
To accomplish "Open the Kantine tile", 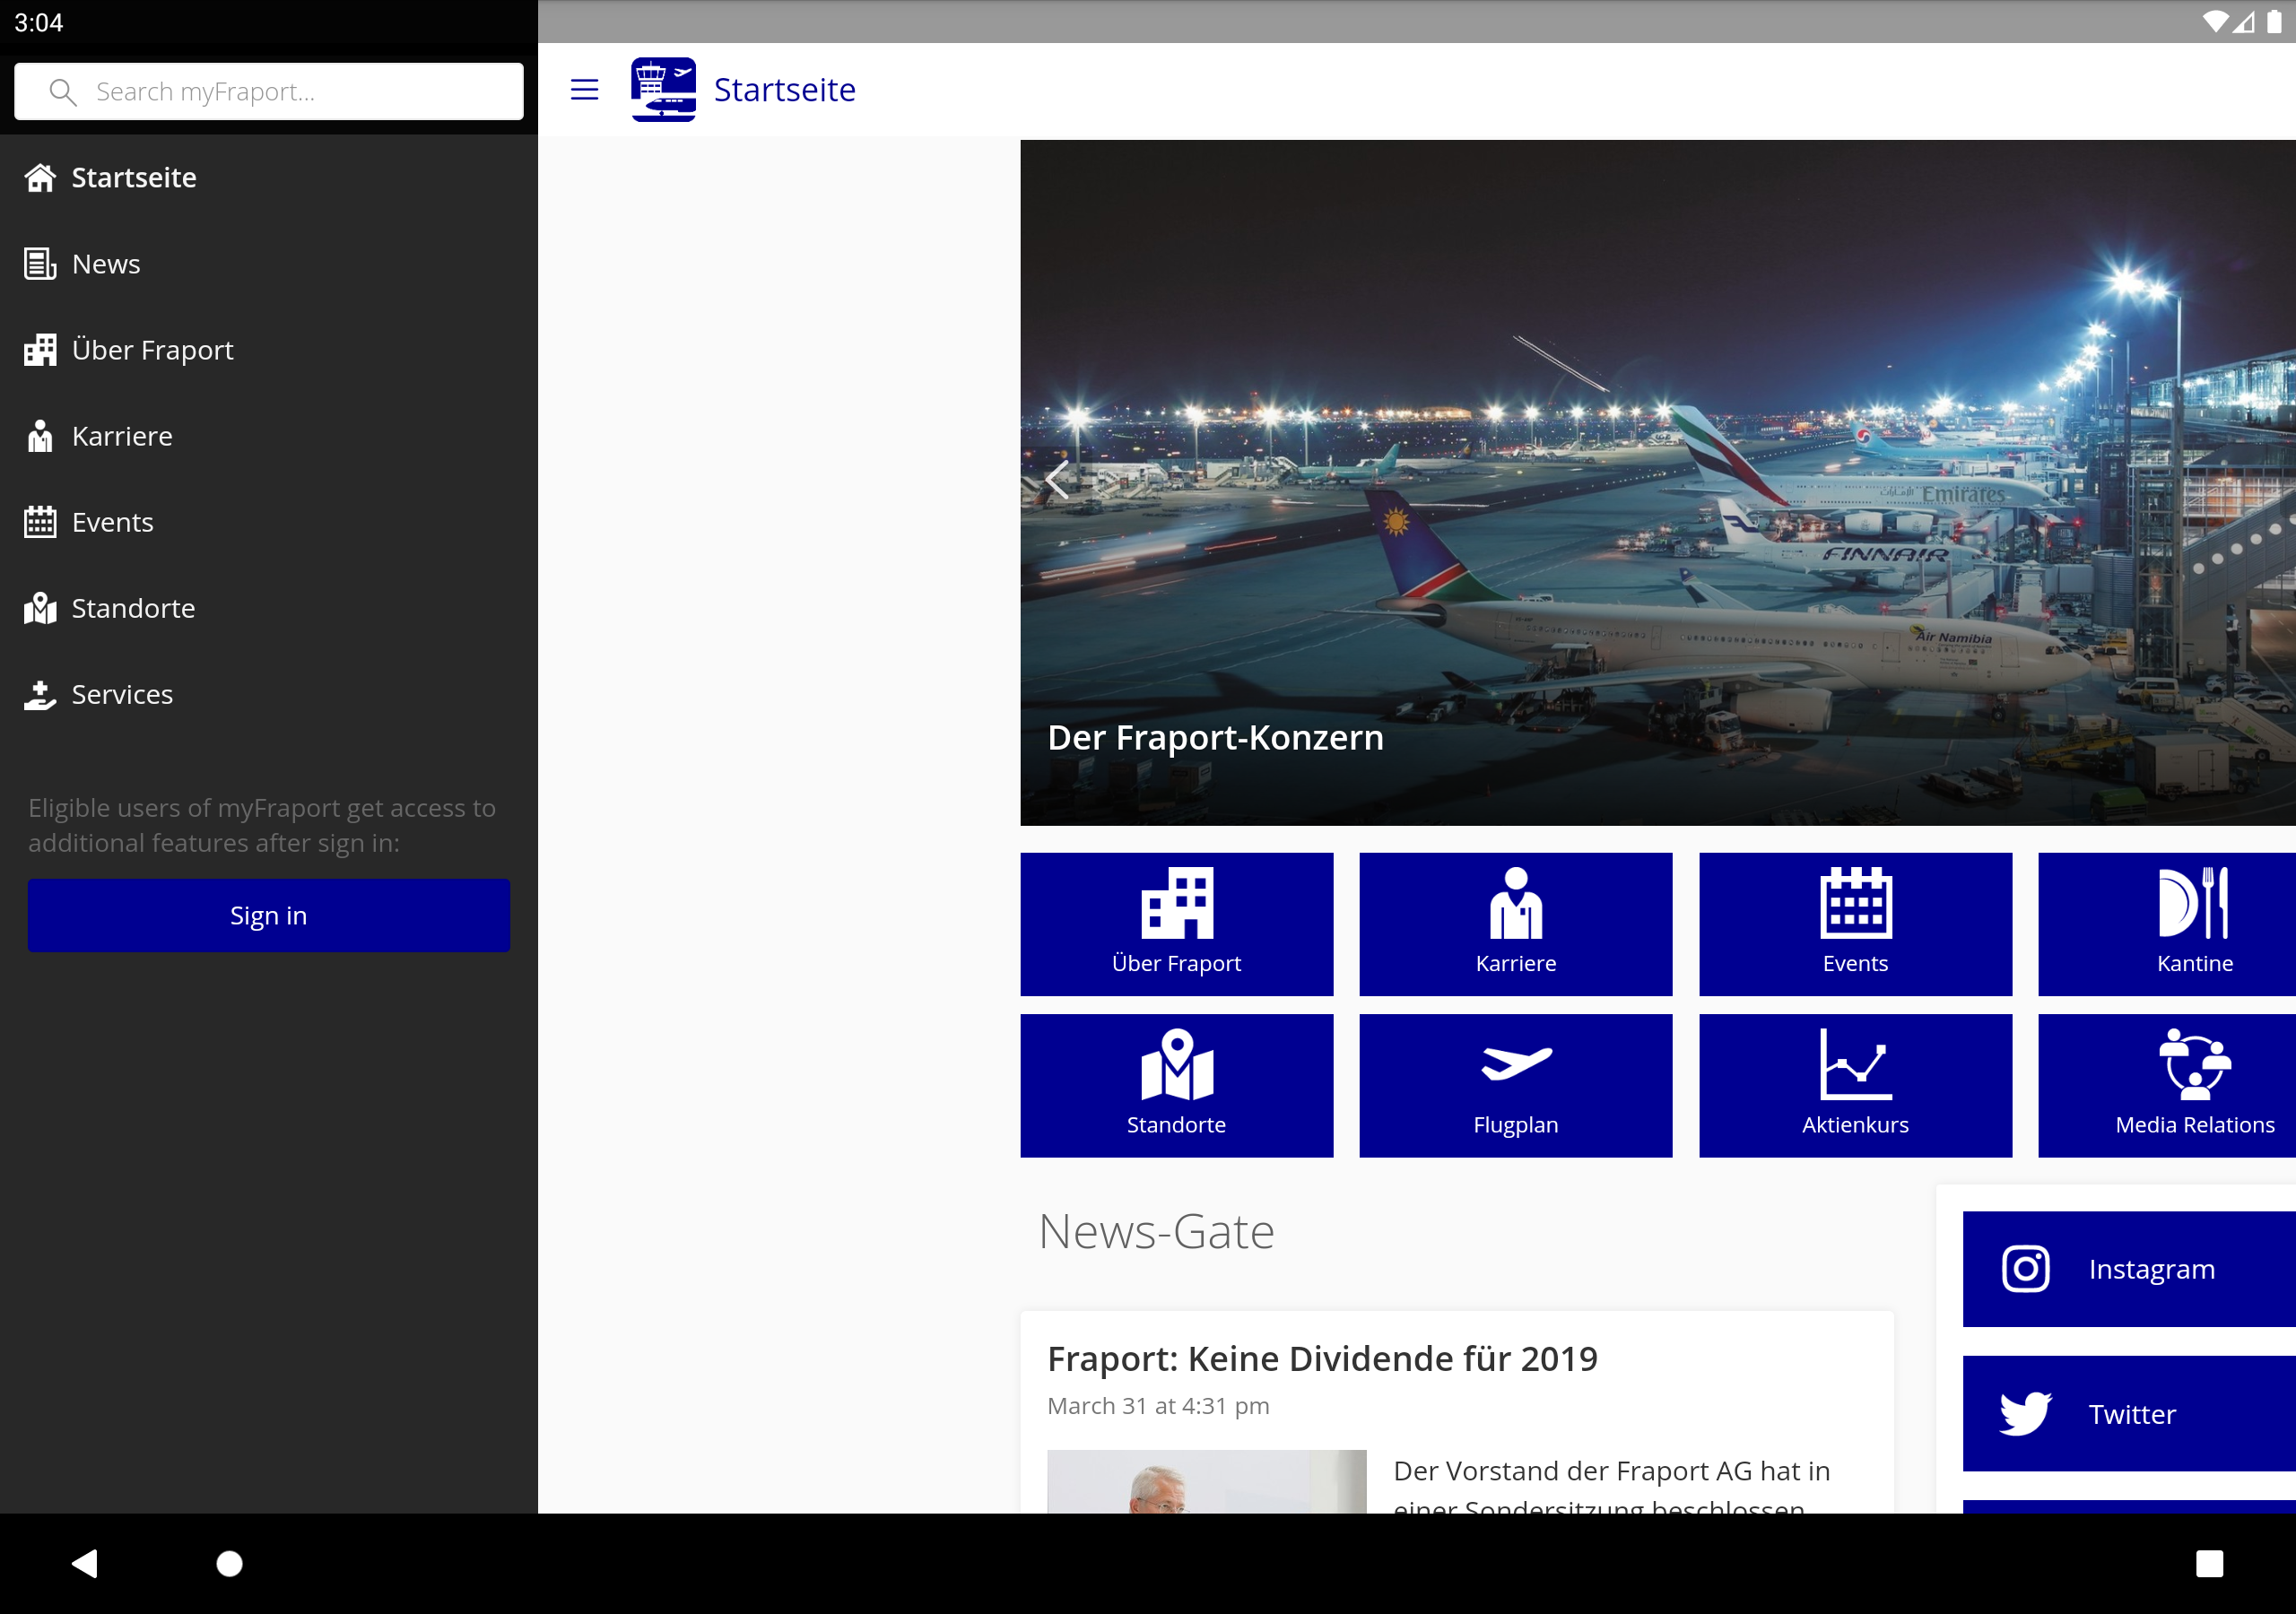I will (2165, 923).
